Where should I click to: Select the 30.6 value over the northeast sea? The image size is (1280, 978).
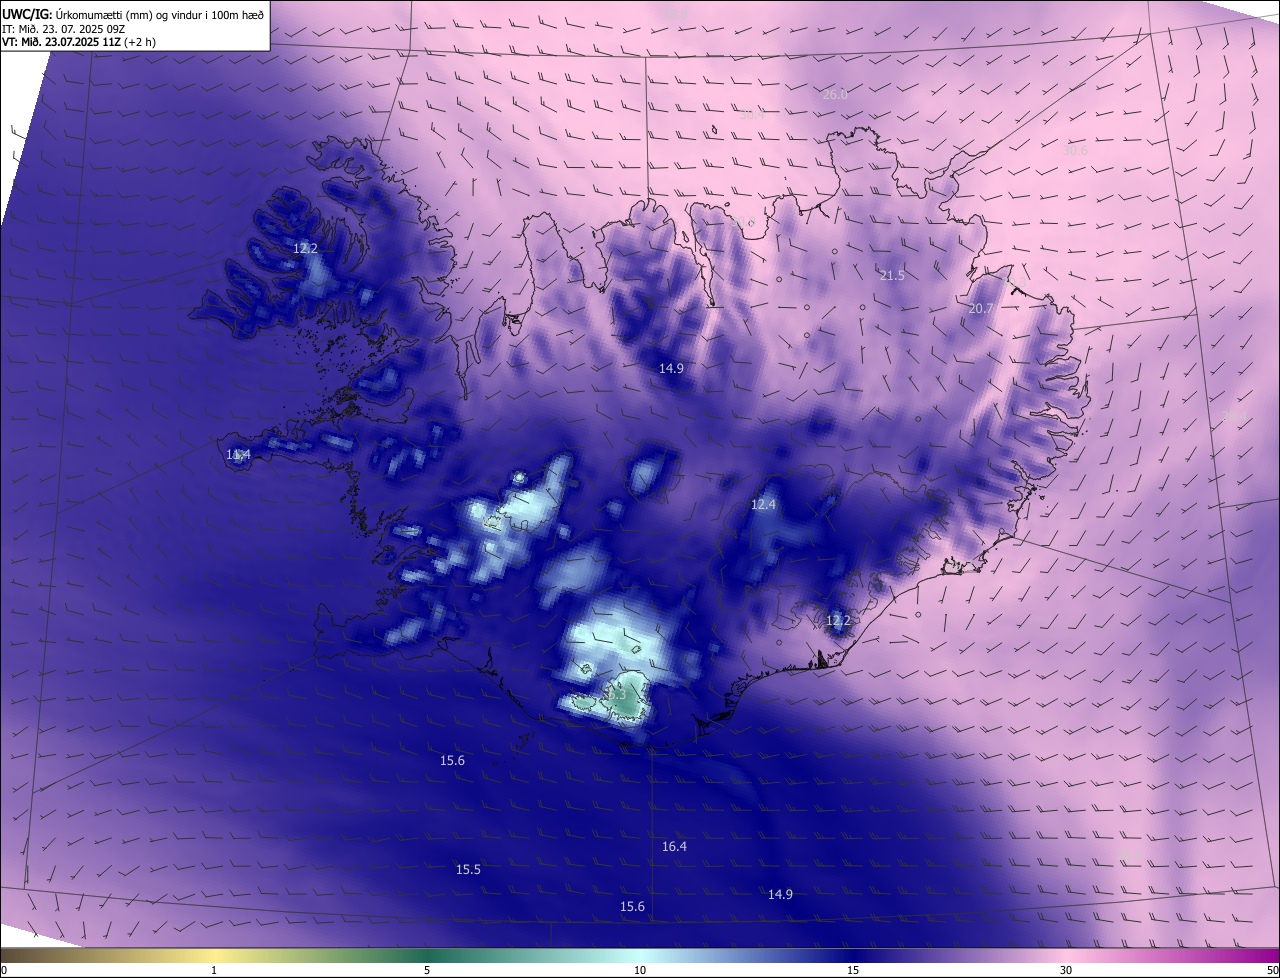coord(1075,151)
